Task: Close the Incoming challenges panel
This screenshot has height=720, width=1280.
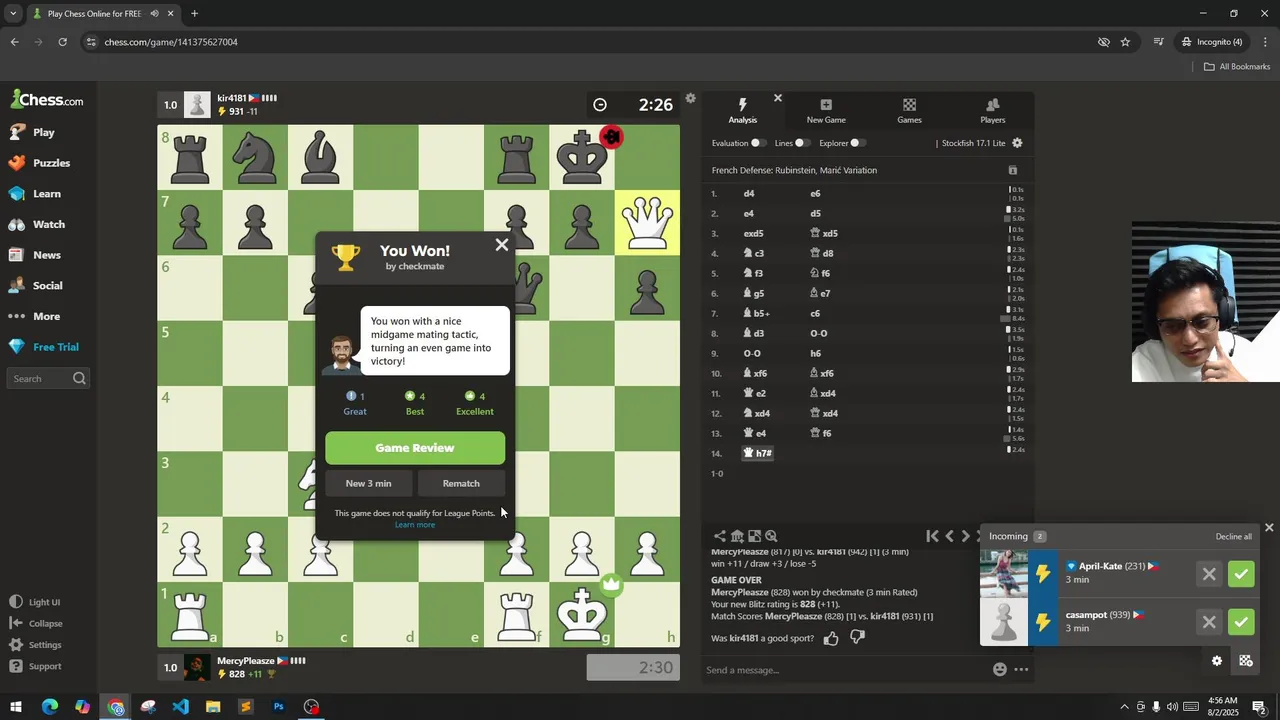Action: [x=1269, y=527]
